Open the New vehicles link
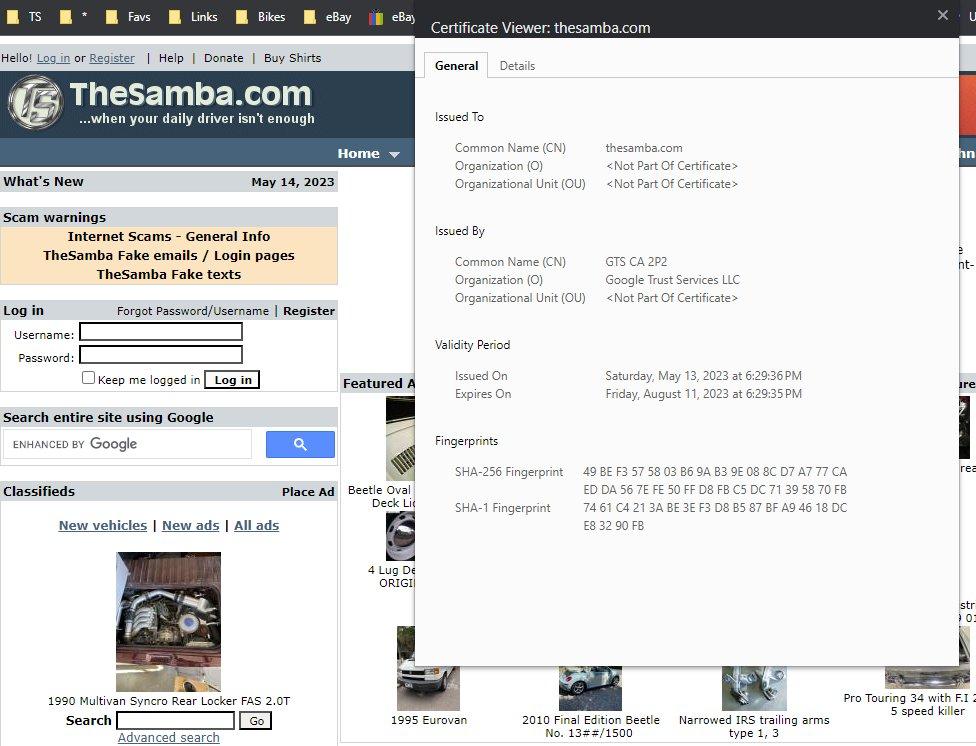 coord(102,525)
